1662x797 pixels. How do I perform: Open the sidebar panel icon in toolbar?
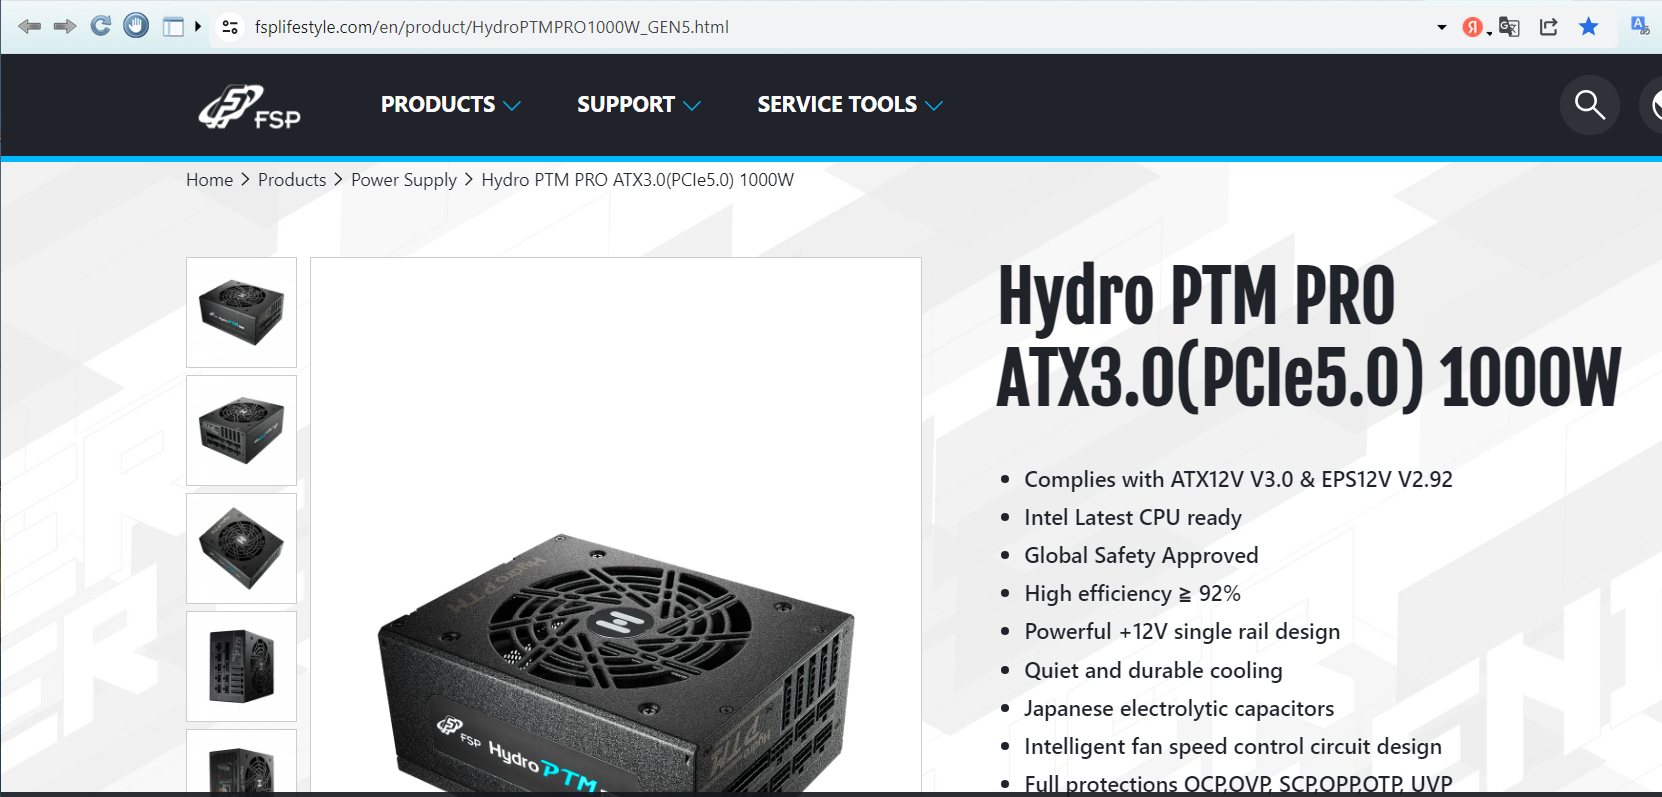tap(174, 27)
